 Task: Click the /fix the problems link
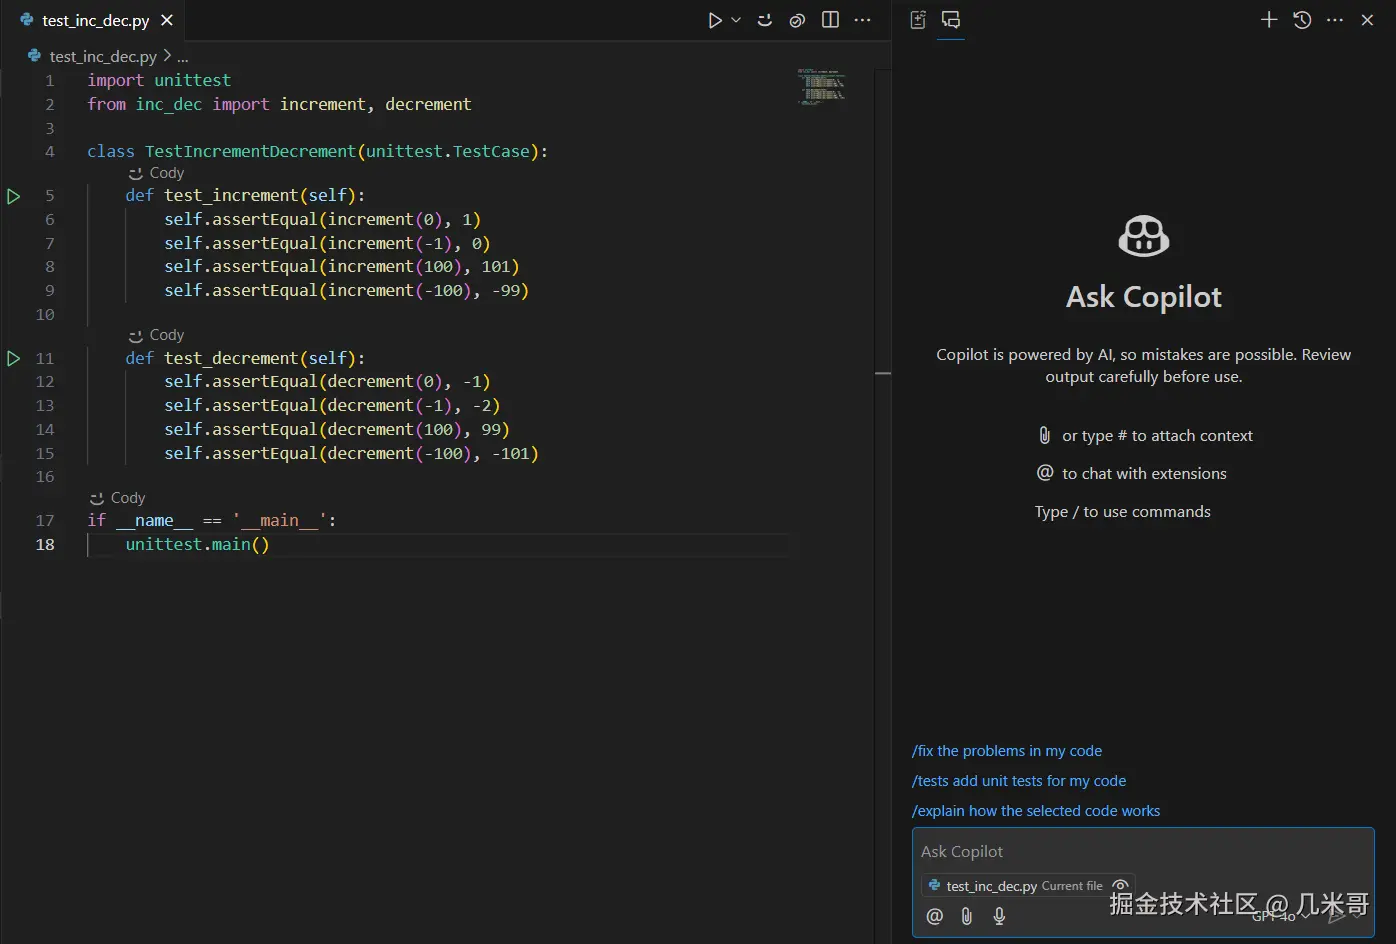pyautogui.click(x=1007, y=750)
